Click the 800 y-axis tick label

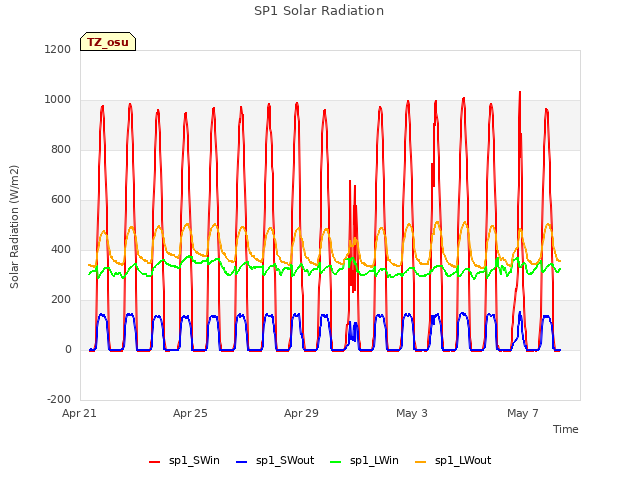pos(61,149)
